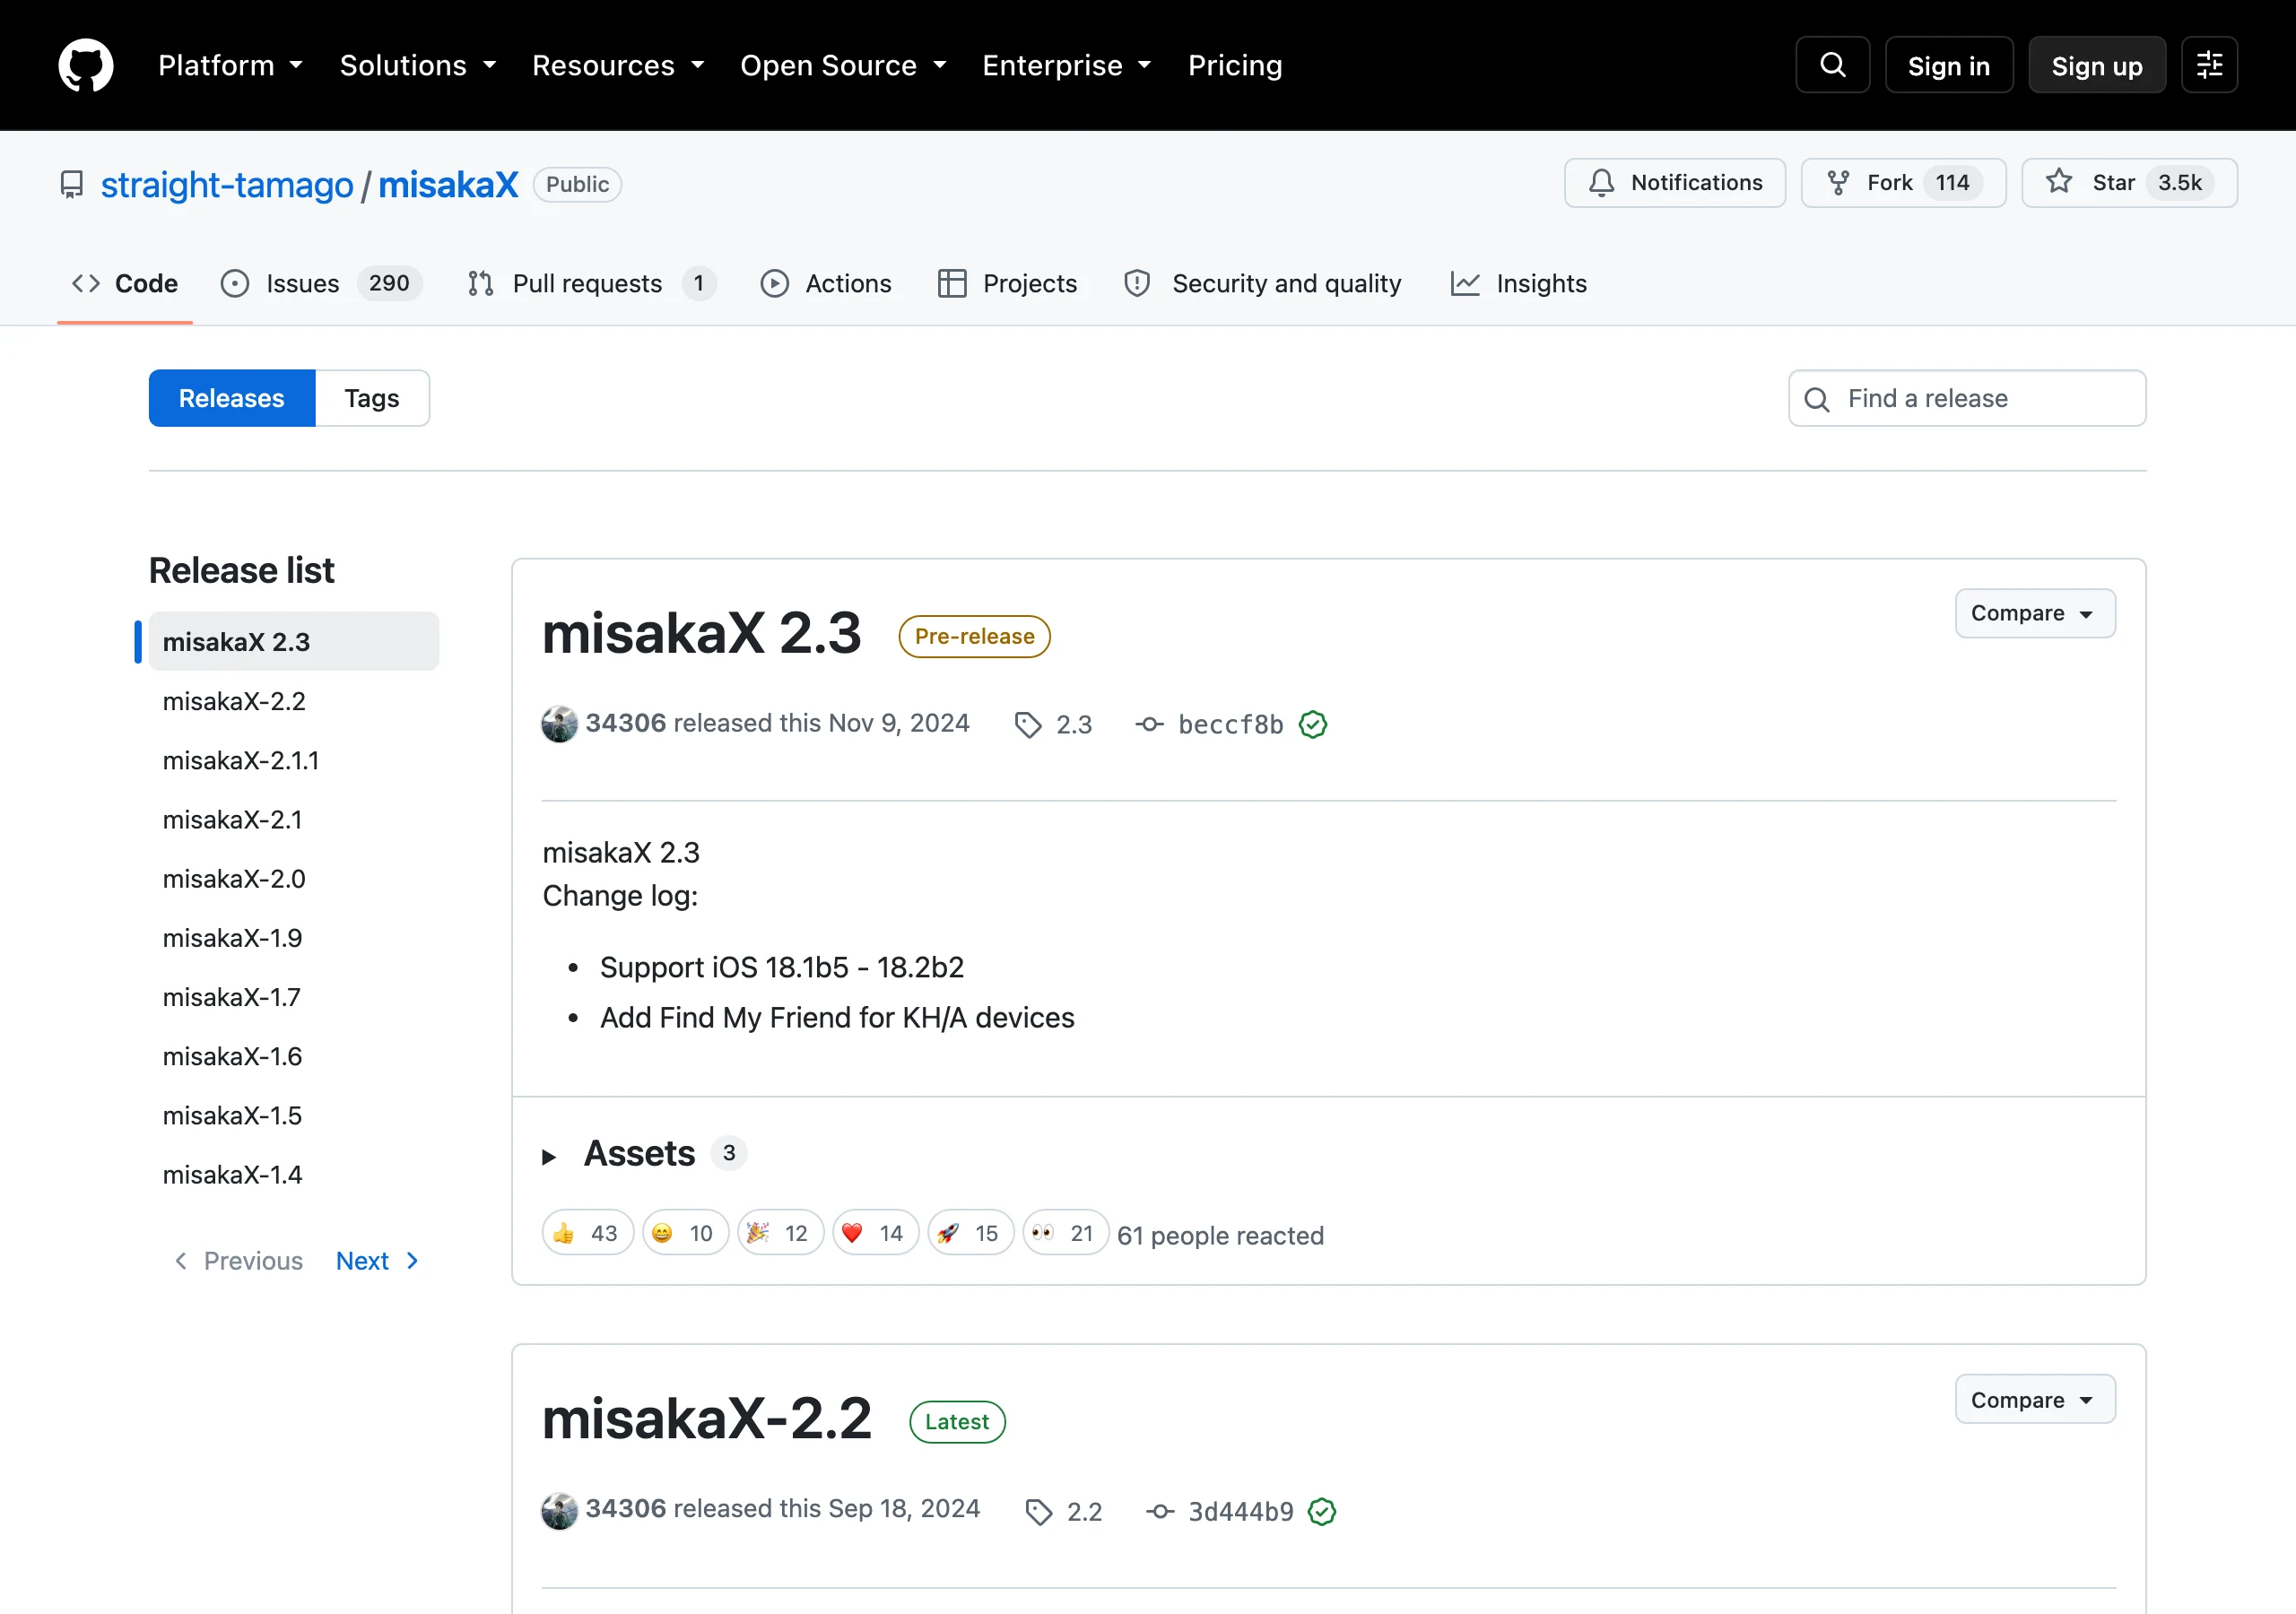Focus the Find a release field
The width and height of the screenshot is (2296, 1614).
point(1967,398)
